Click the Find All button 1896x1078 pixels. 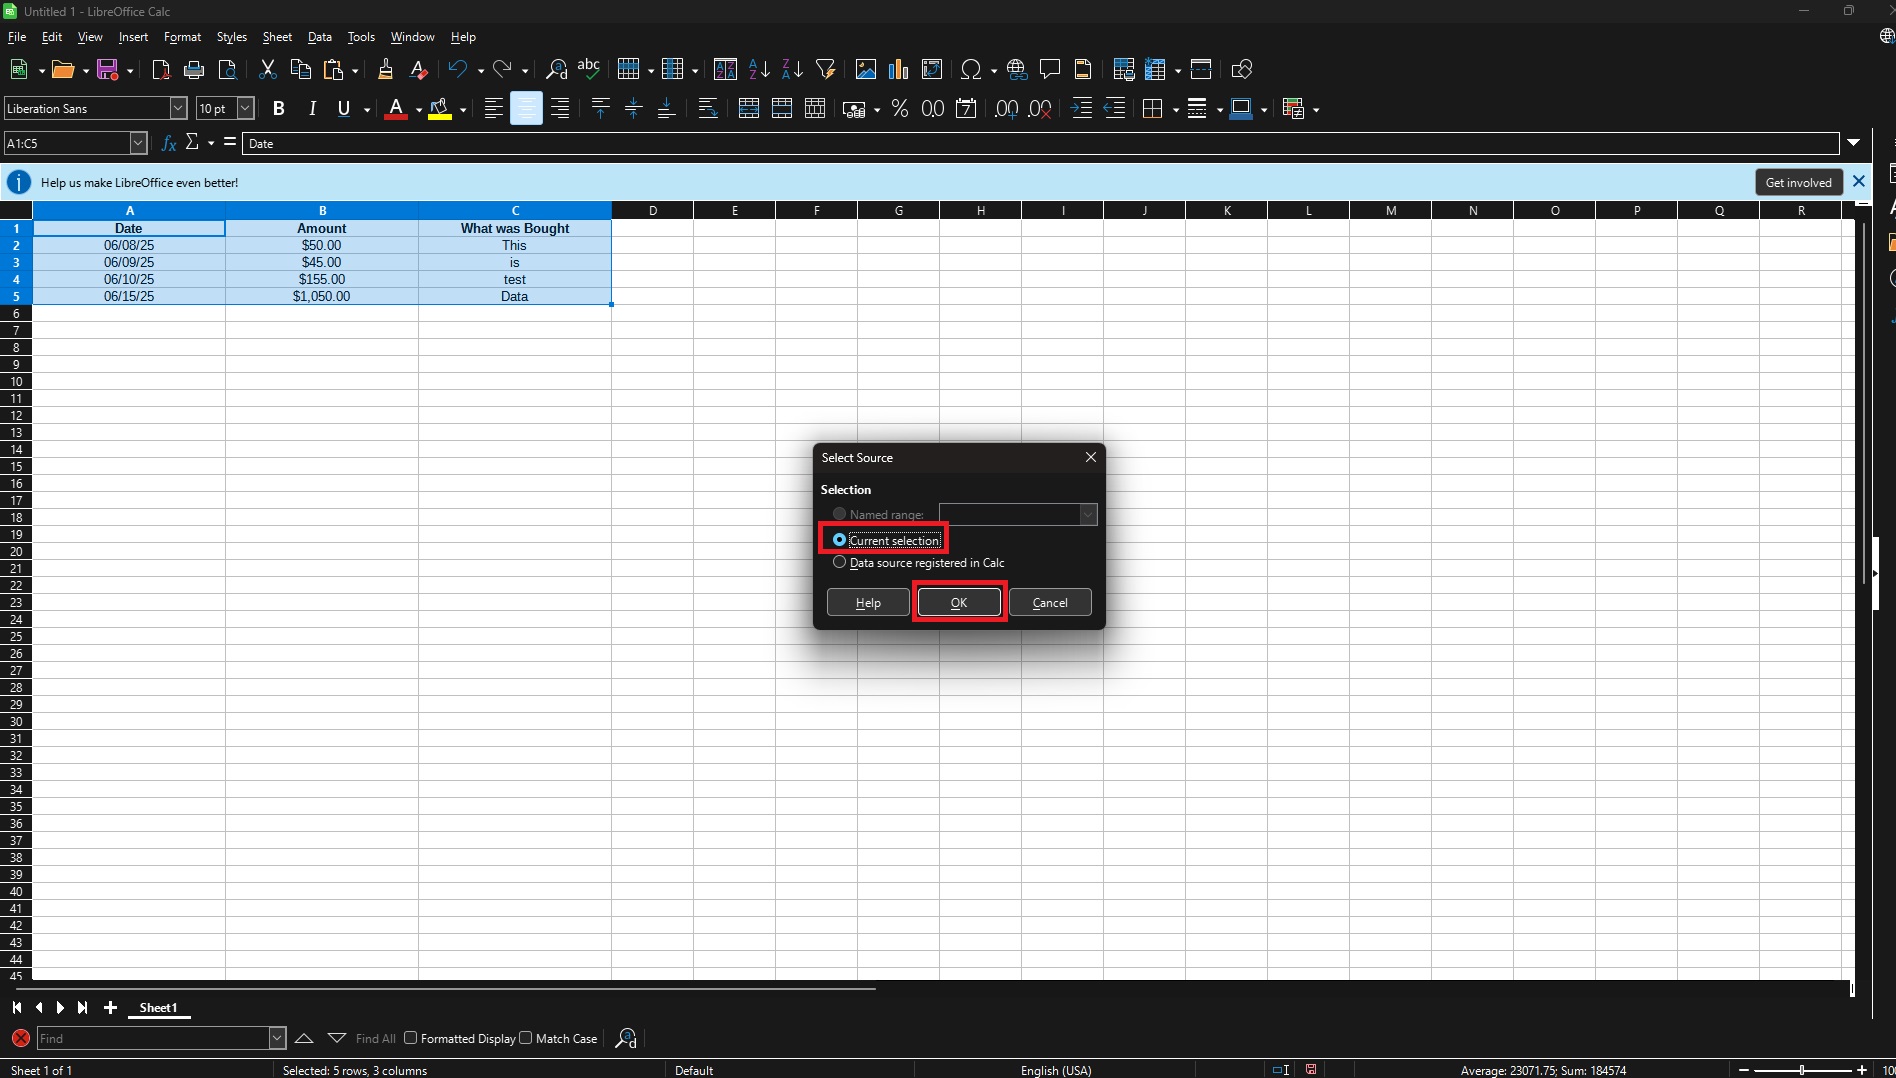(376, 1038)
